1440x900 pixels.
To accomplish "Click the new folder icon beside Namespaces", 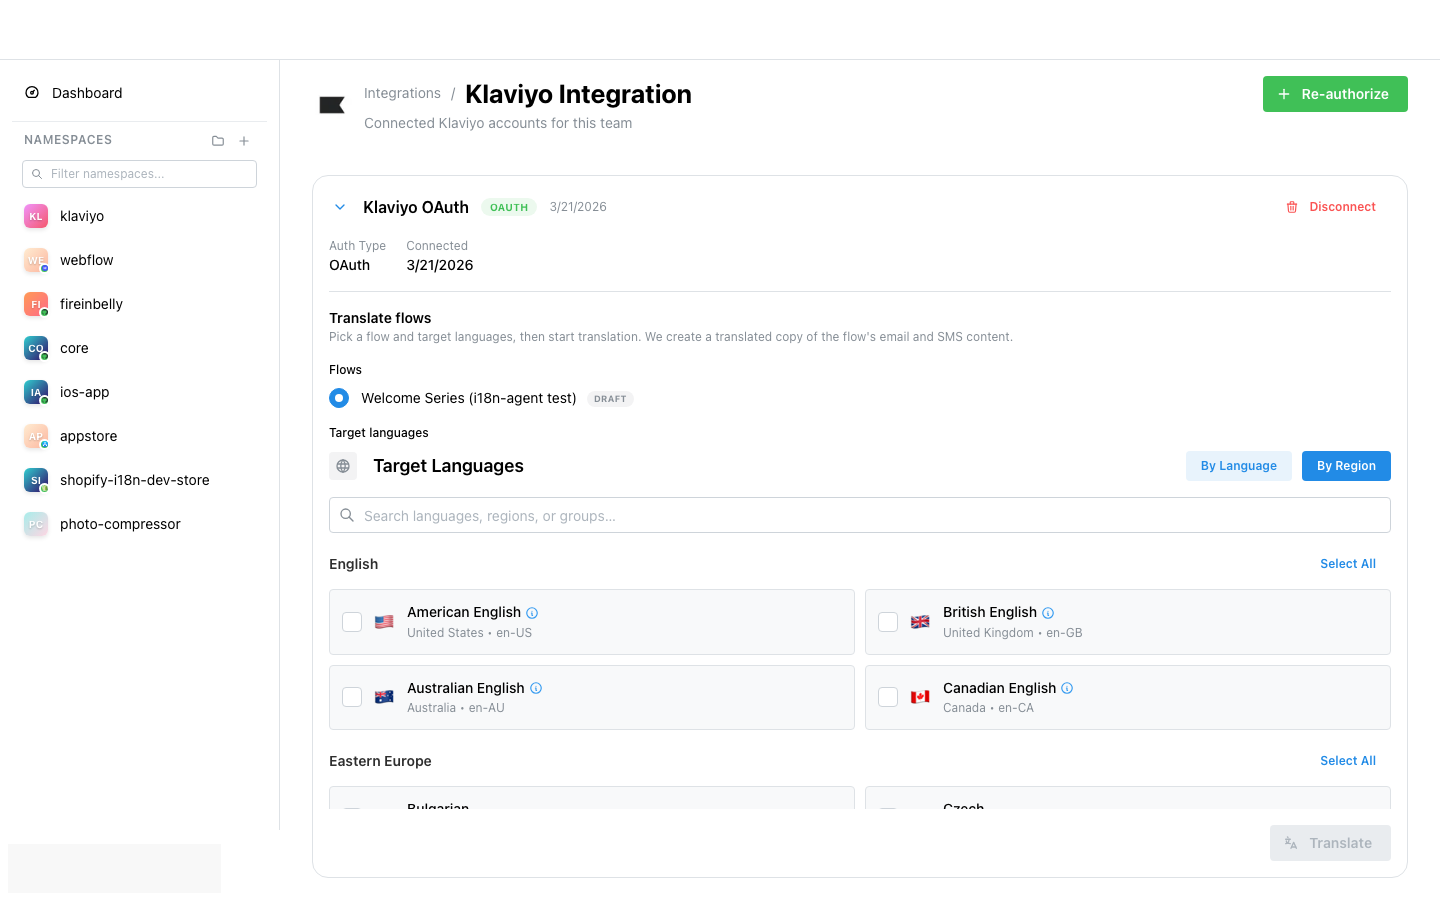I will pos(218,141).
